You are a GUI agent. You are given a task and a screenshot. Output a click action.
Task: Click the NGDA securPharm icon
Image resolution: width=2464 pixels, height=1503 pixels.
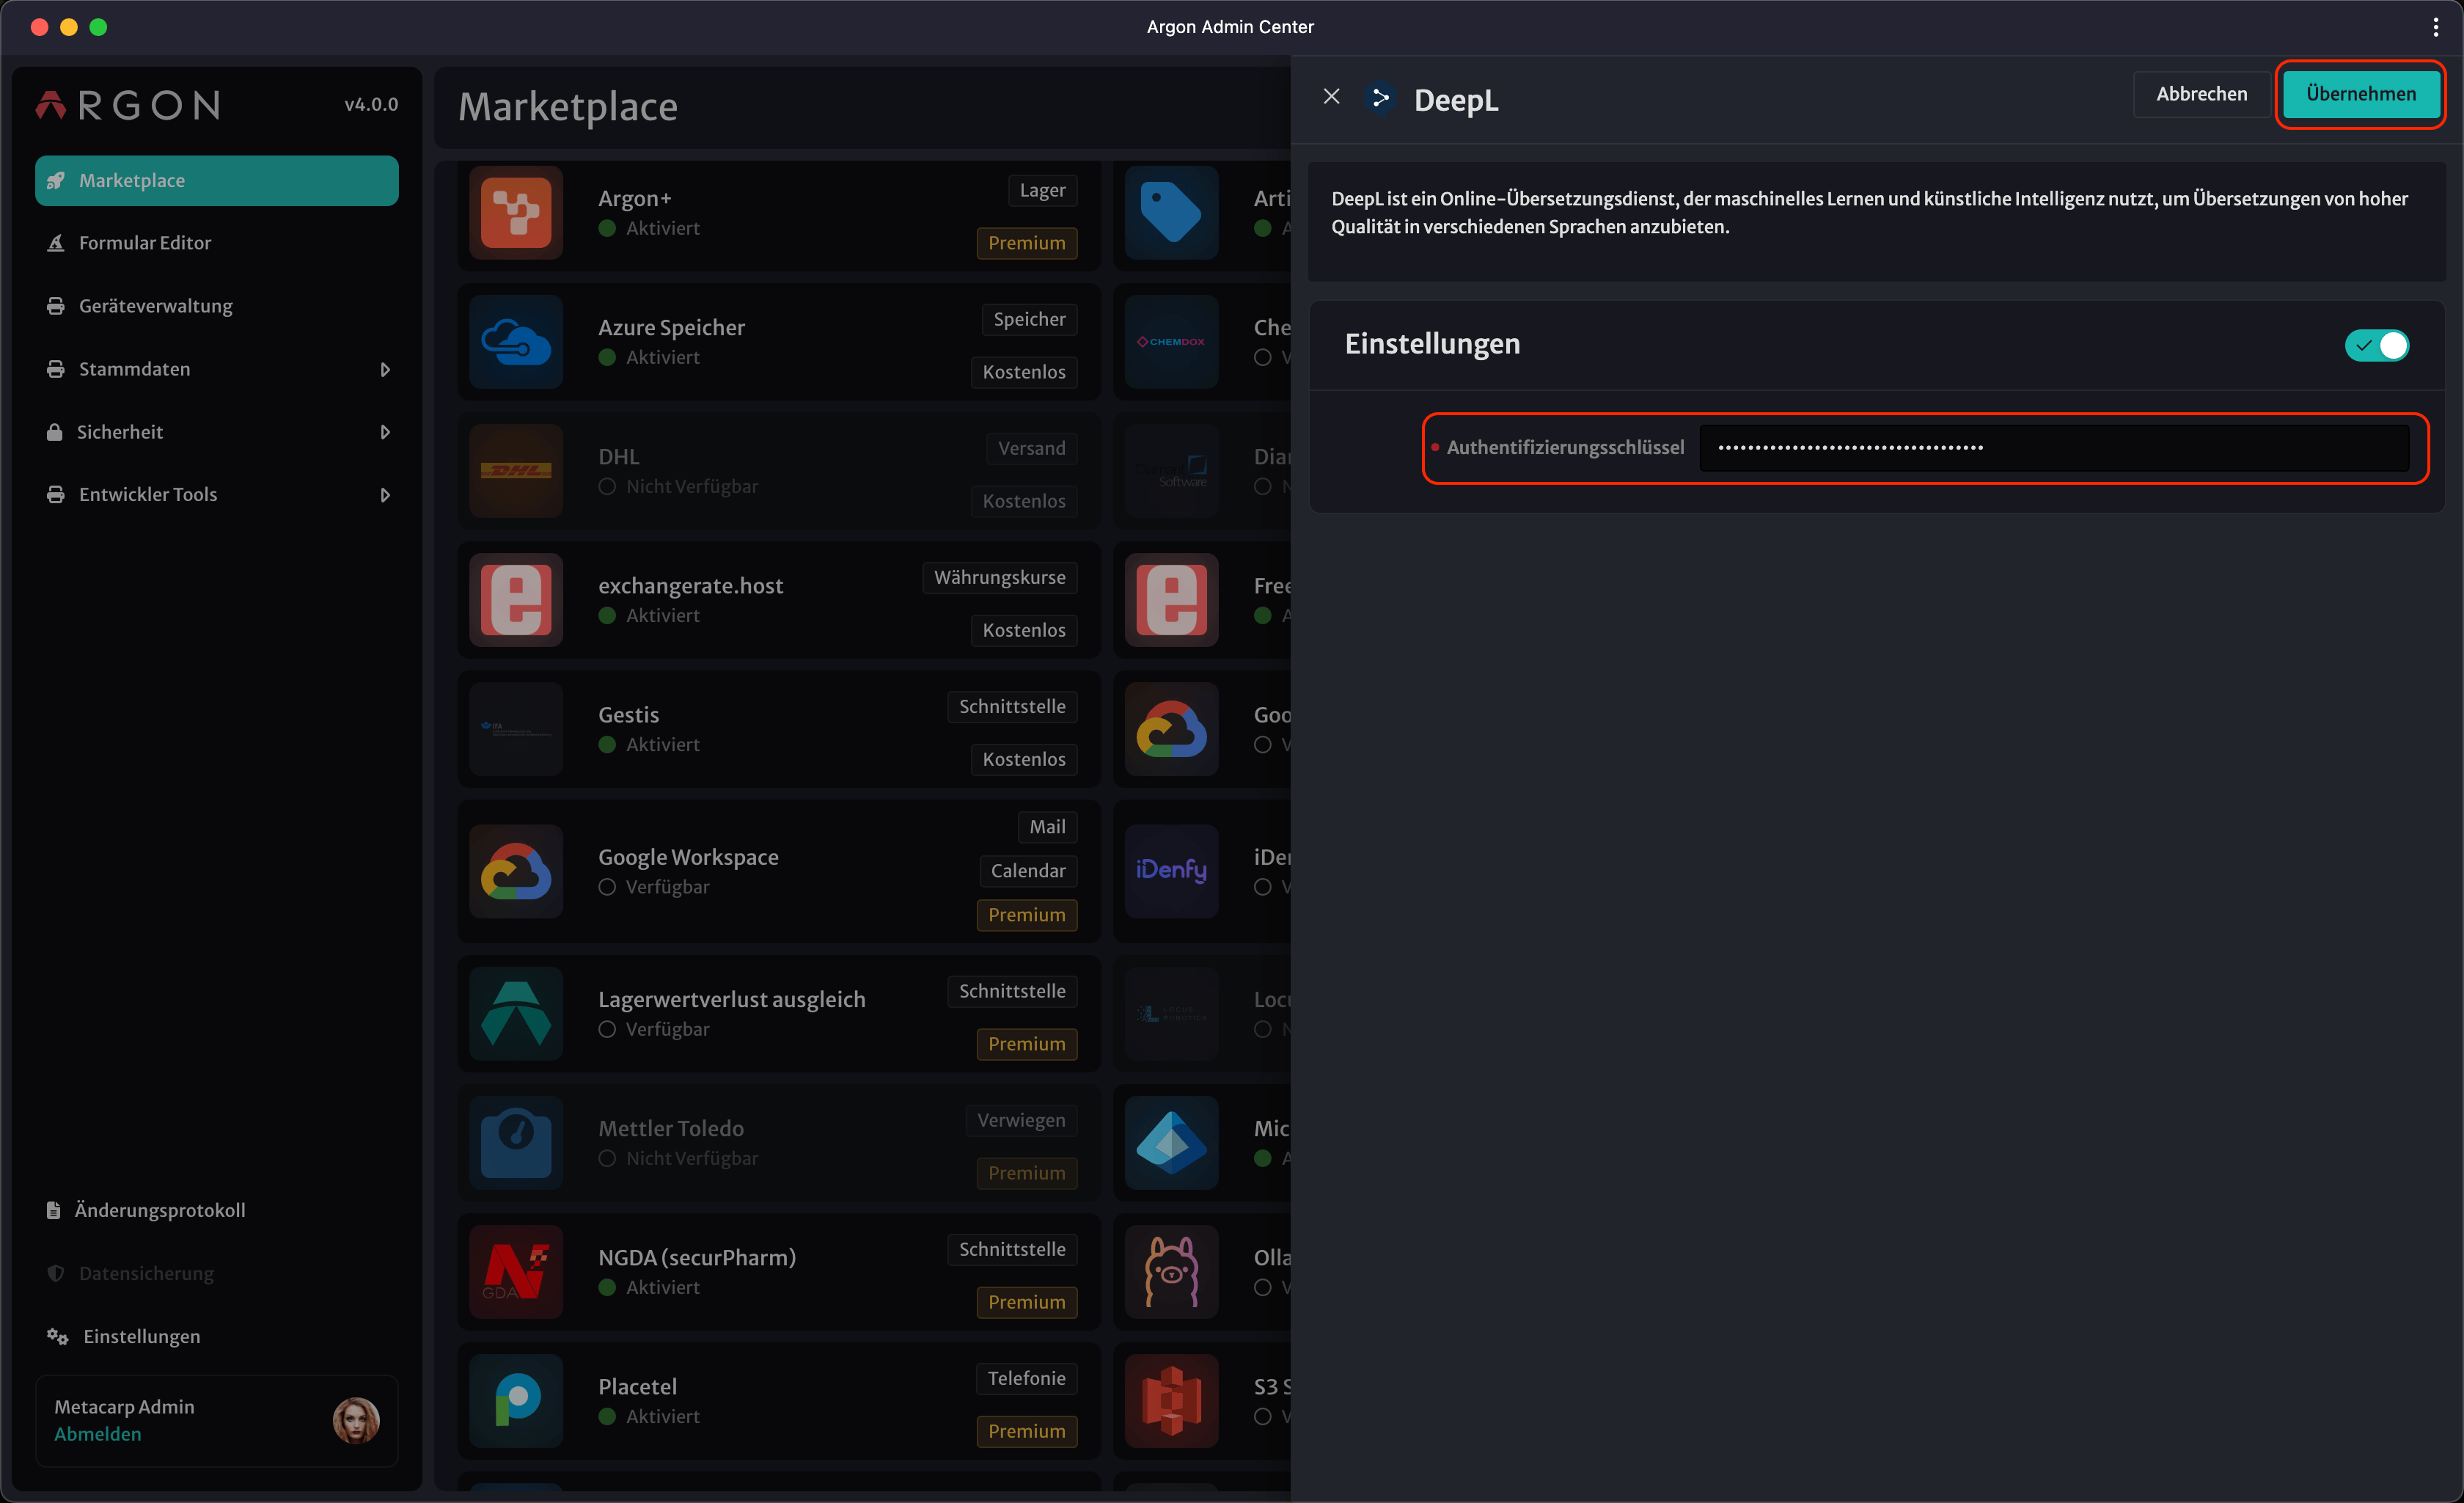point(516,1271)
